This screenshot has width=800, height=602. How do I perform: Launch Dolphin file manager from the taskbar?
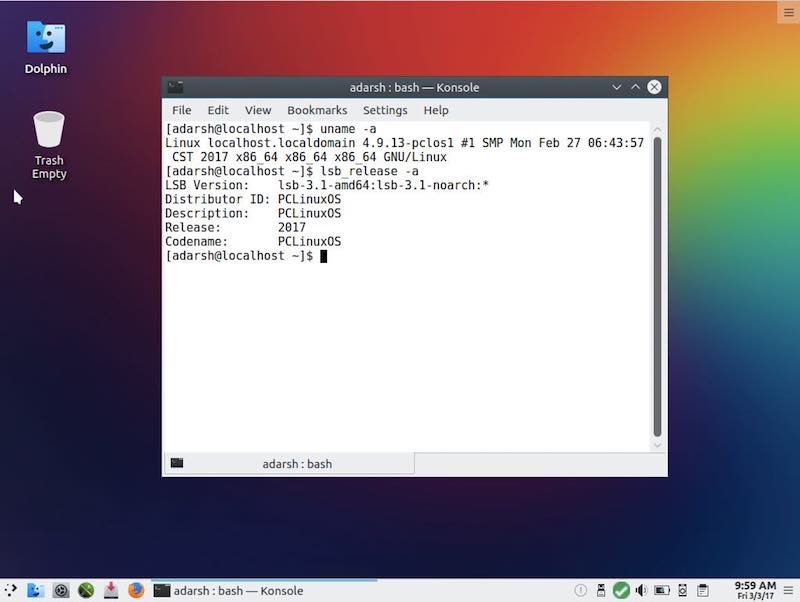[35, 590]
